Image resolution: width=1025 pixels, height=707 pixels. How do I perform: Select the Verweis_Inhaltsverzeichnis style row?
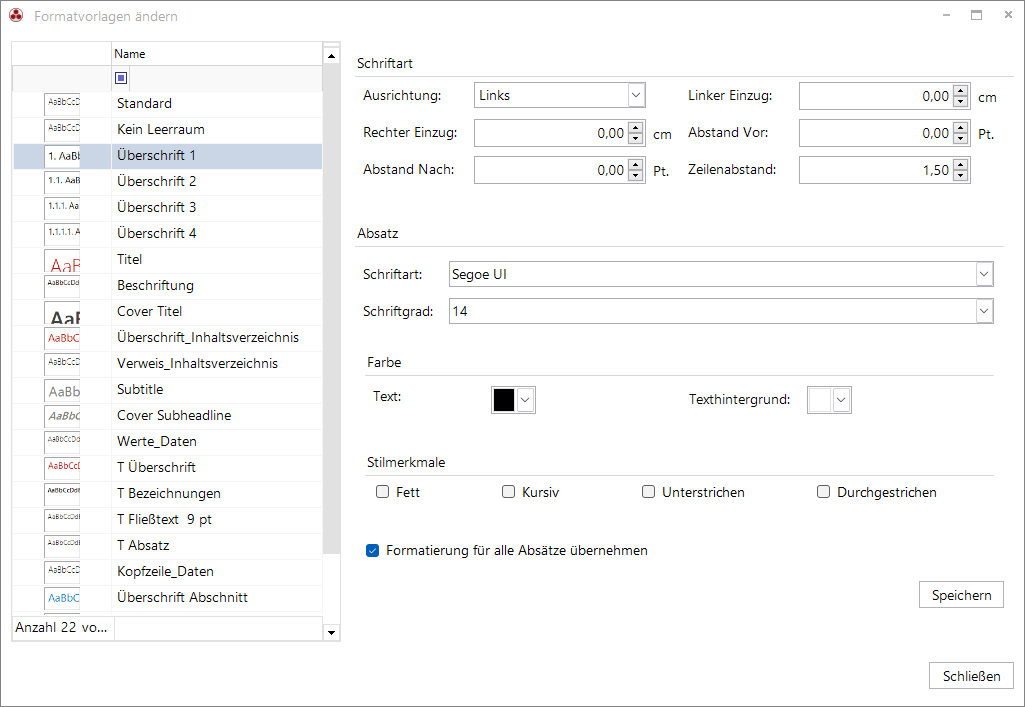(167, 364)
